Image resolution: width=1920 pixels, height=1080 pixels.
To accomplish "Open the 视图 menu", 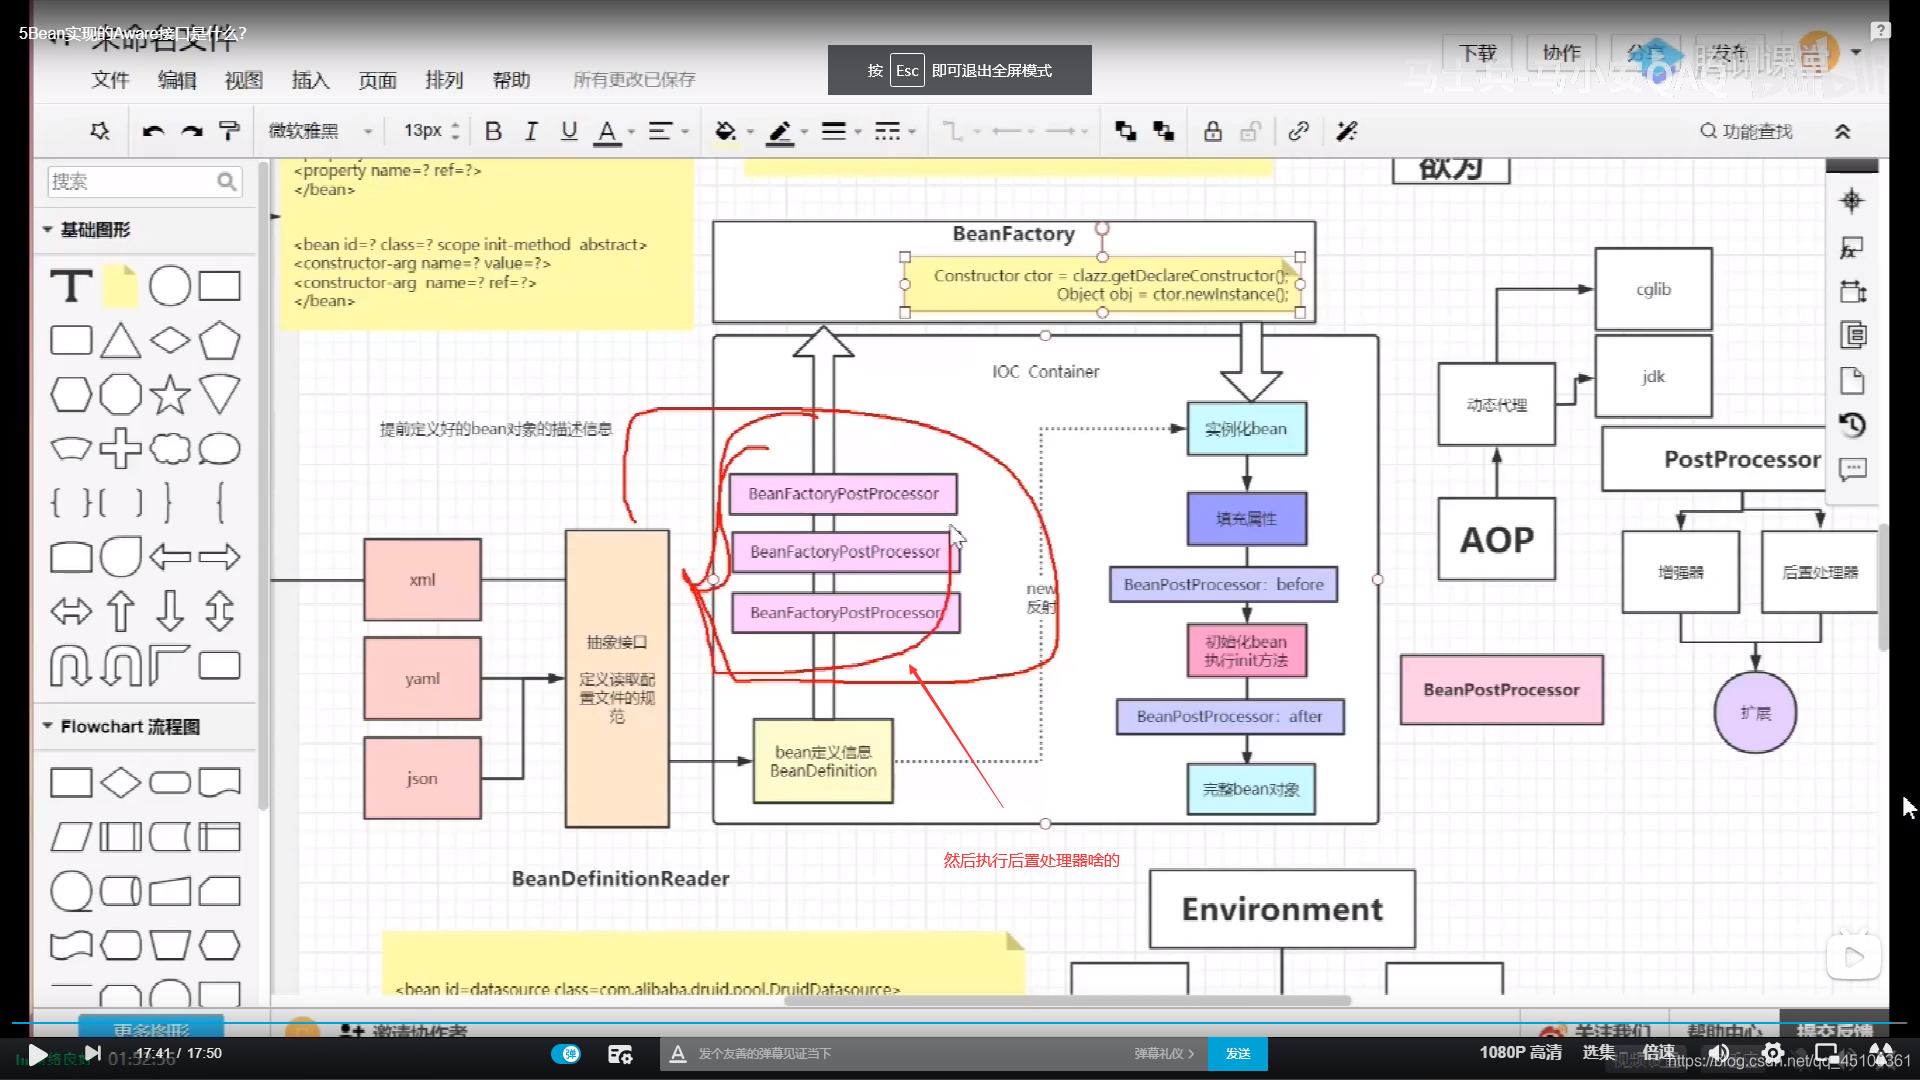I will pos(244,79).
